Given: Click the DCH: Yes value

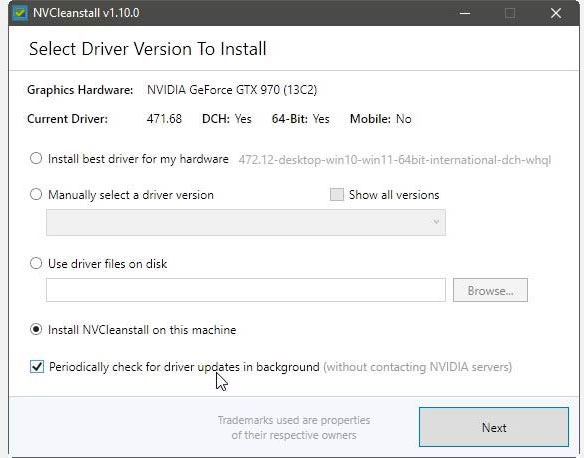Looking at the screenshot, I should click(226, 119).
